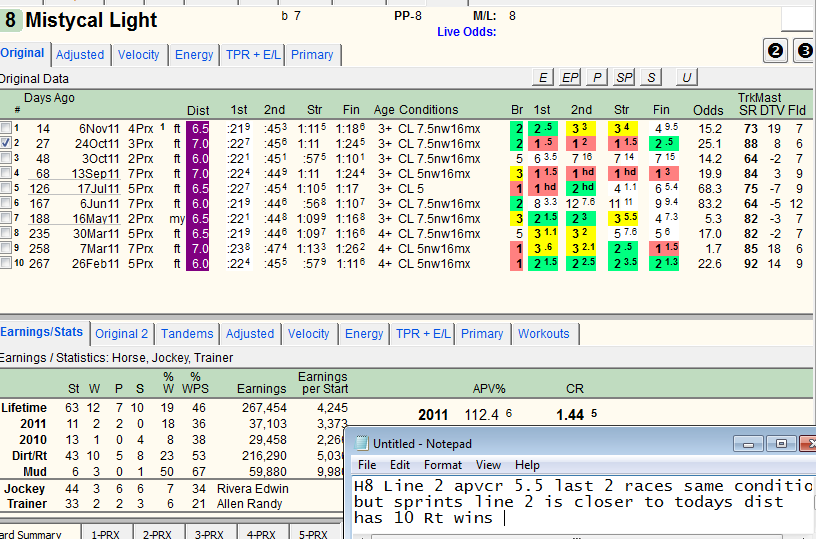Switch to the Original 2 tab
816x539 pixels.
click(122, 334)
